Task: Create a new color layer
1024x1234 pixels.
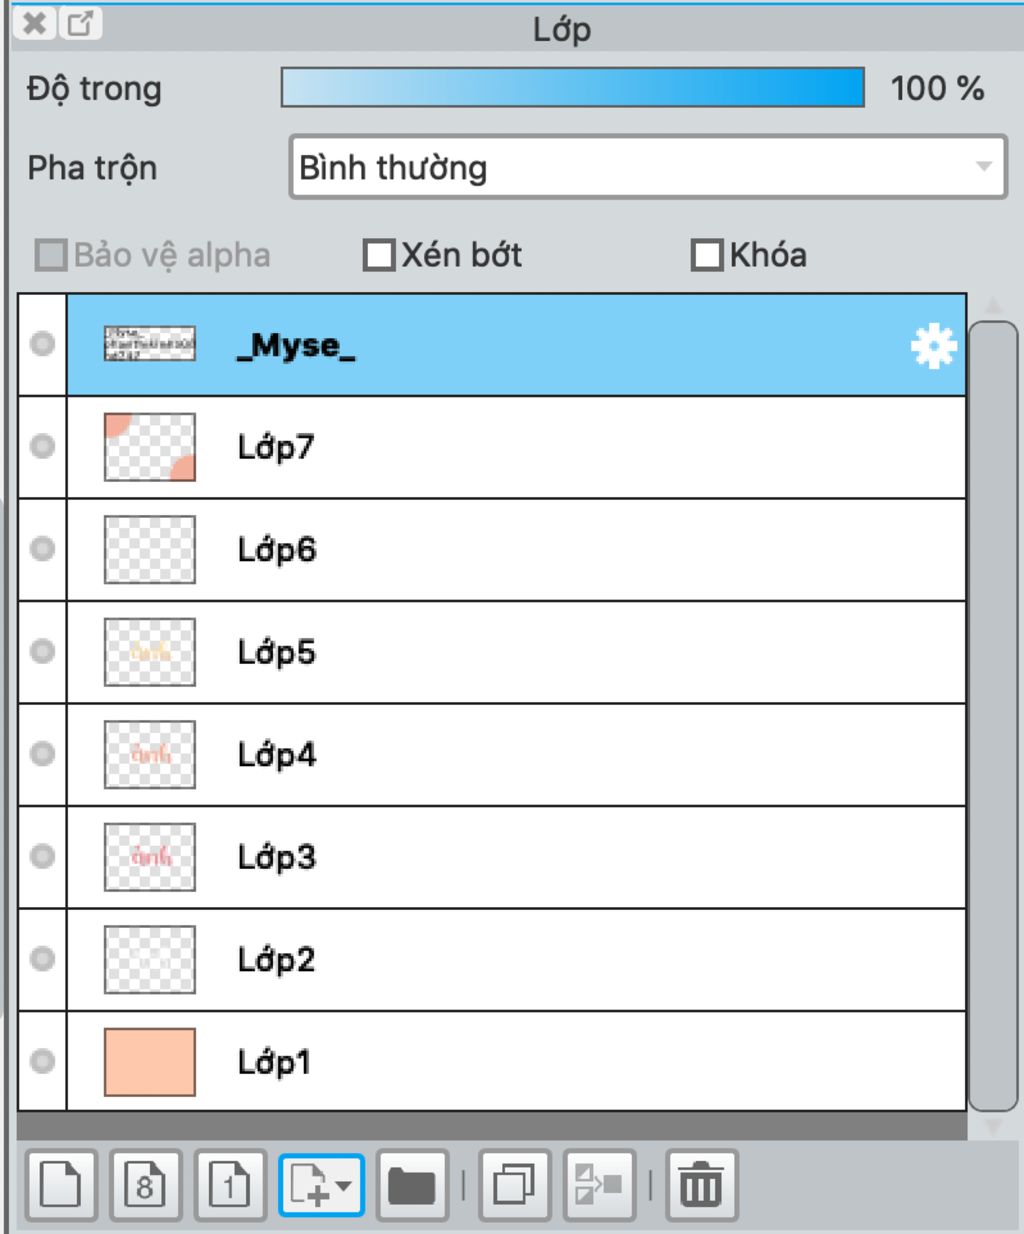Action: pos(60,1186)
